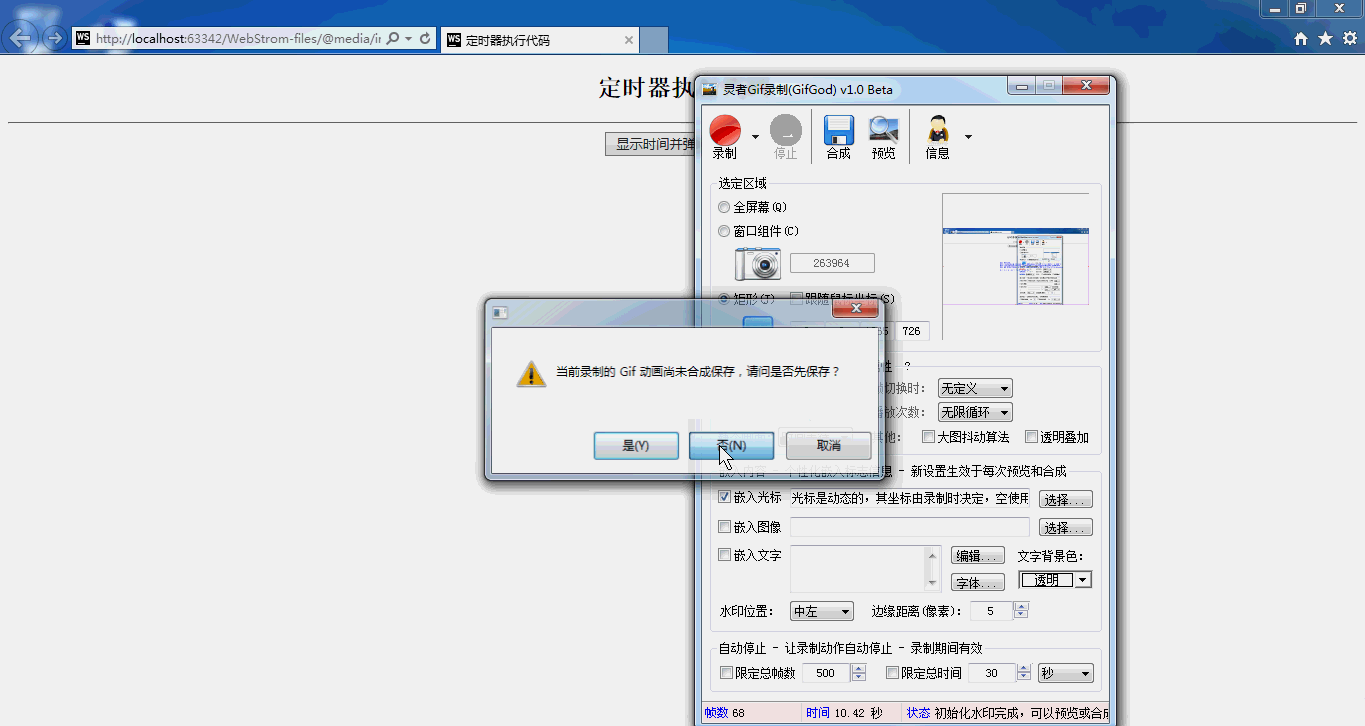Open the watermark position (中左) dropdown

tap(821, 611)
